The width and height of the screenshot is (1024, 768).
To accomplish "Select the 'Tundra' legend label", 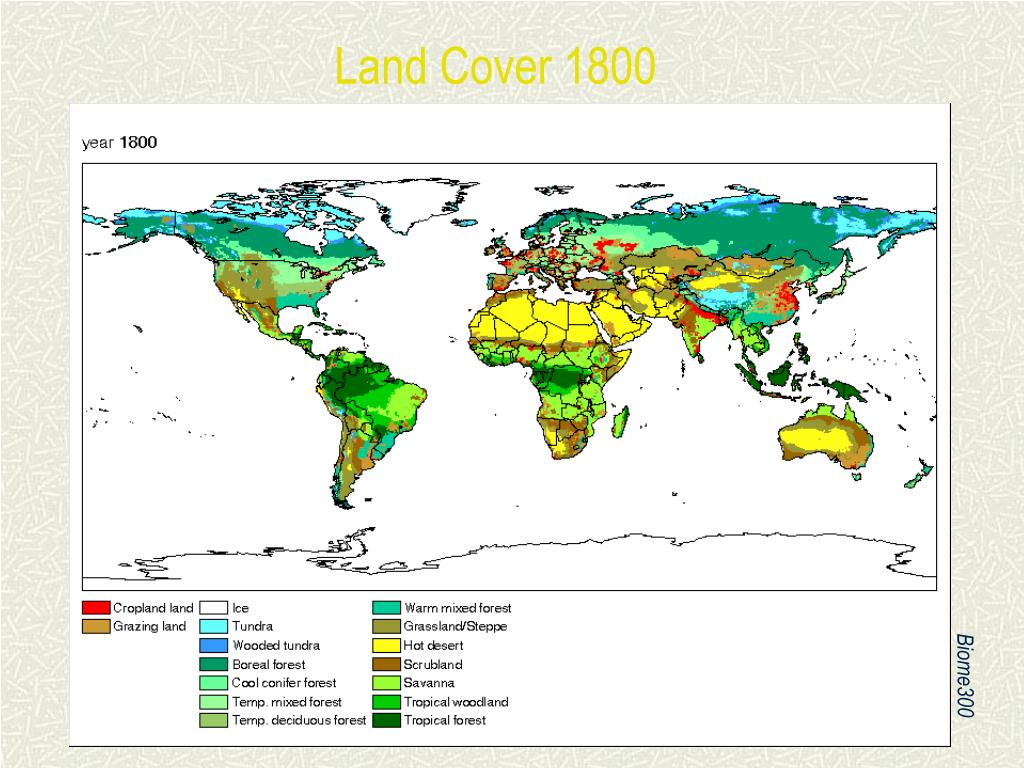I will point(252,626).
